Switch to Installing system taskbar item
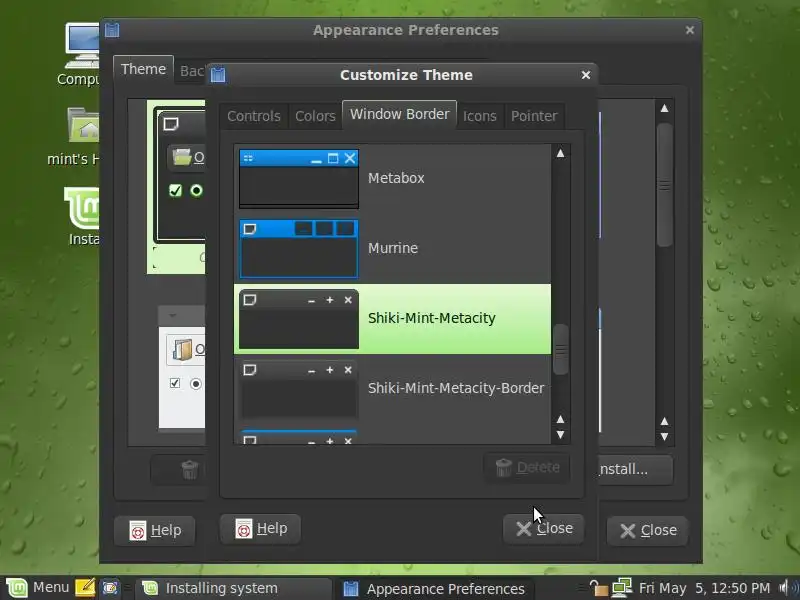 pyautogui.click(x=234, y=589)
